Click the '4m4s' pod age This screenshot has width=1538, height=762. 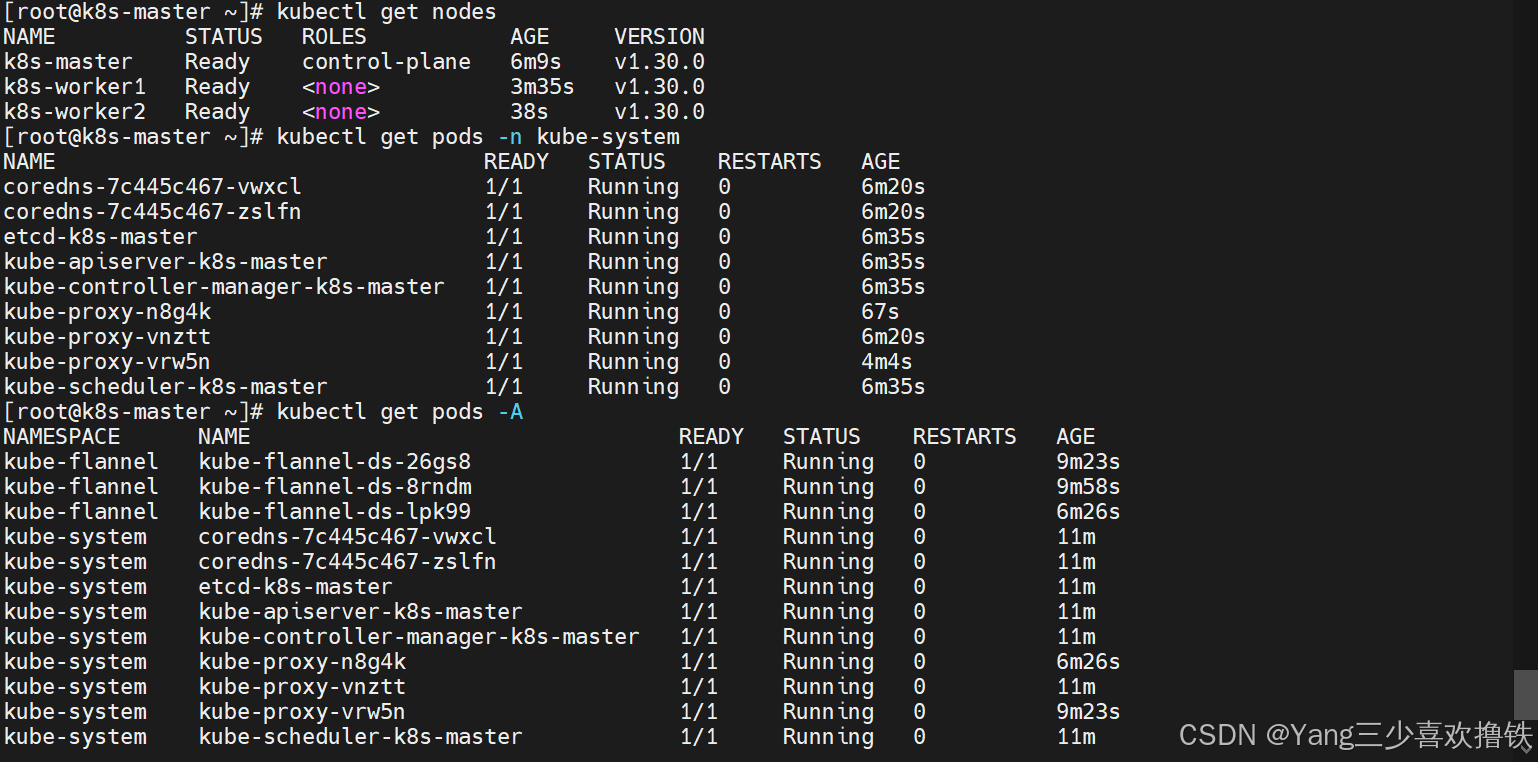(887, 362)
